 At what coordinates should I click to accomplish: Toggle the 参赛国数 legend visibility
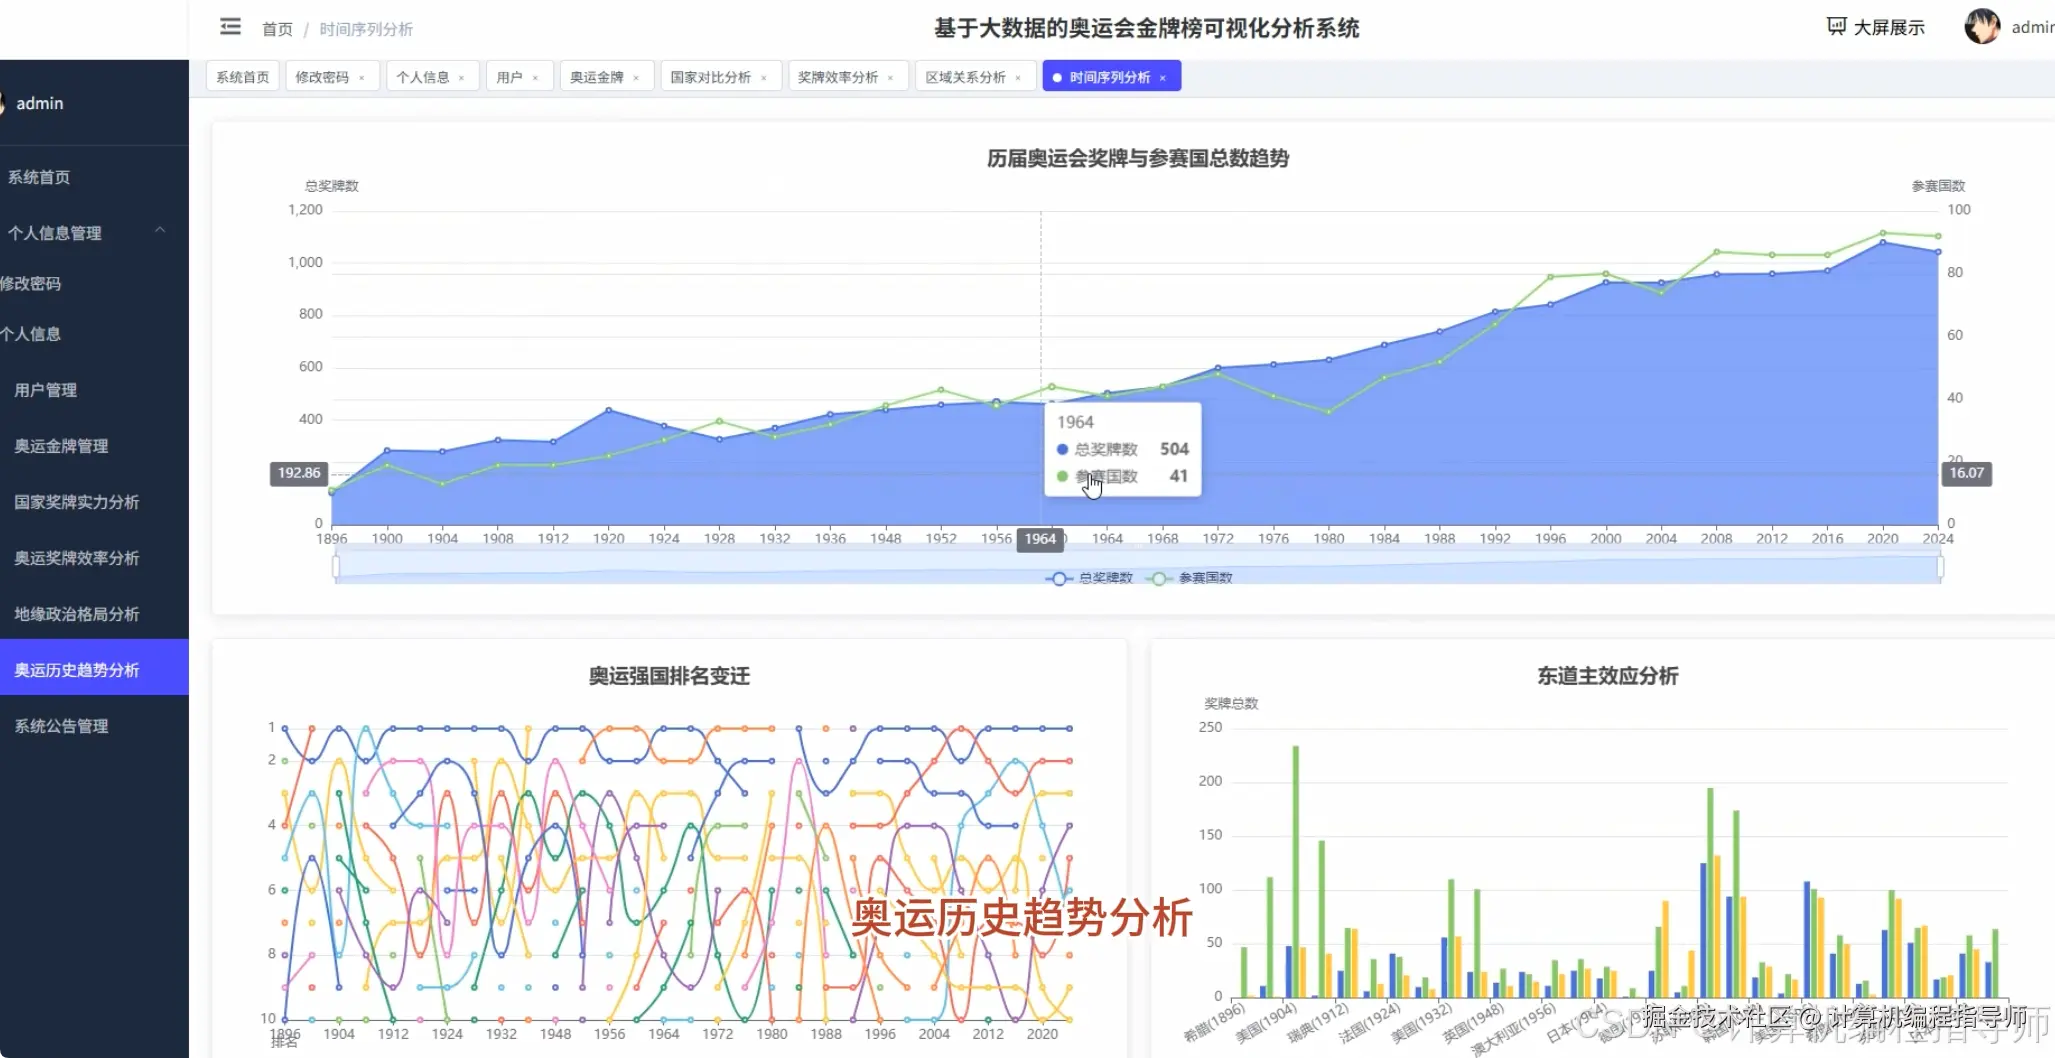[1190, 578]
